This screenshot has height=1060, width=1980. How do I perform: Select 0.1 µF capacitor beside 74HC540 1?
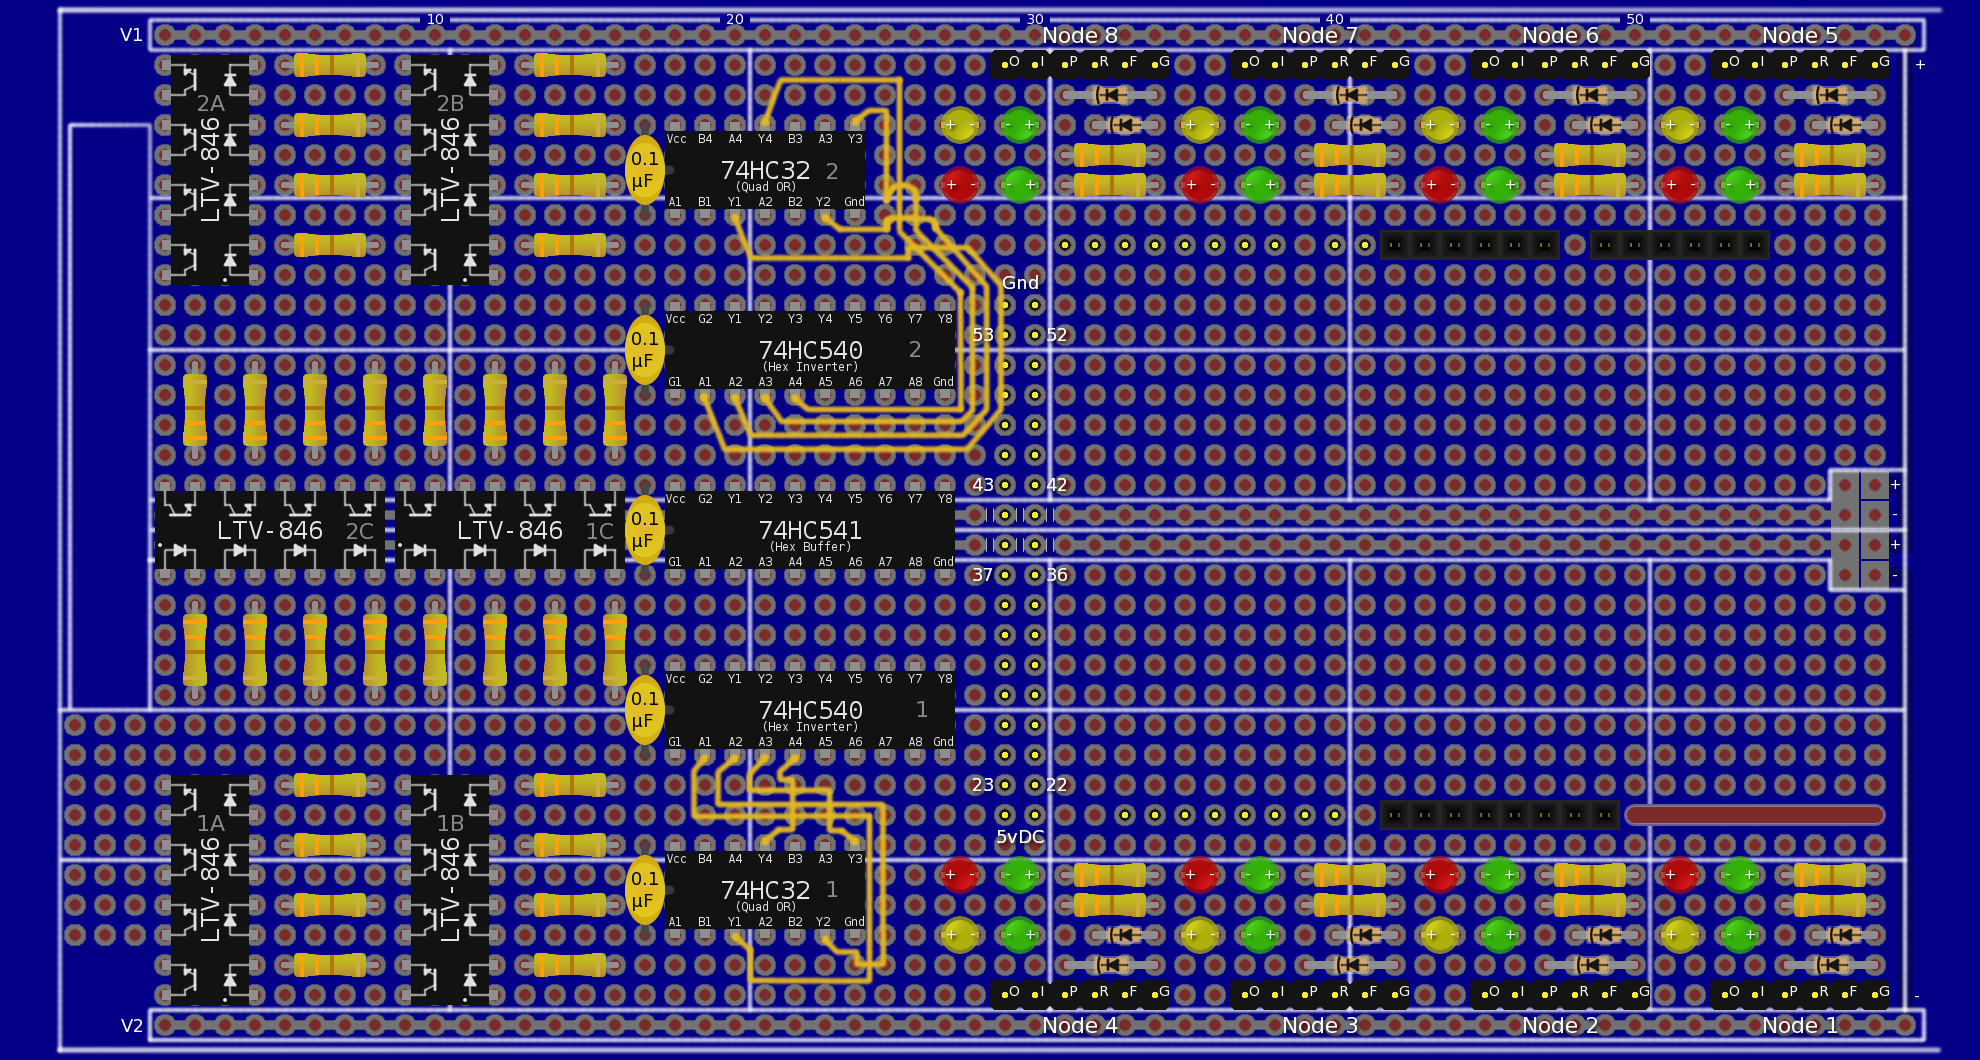coord(645,710)
